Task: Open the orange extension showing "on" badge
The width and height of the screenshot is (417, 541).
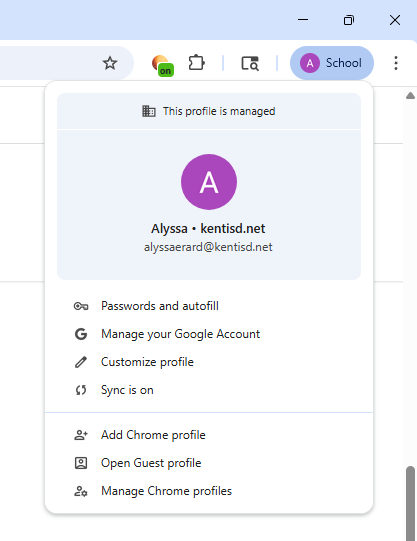Action: pos(162,65)
